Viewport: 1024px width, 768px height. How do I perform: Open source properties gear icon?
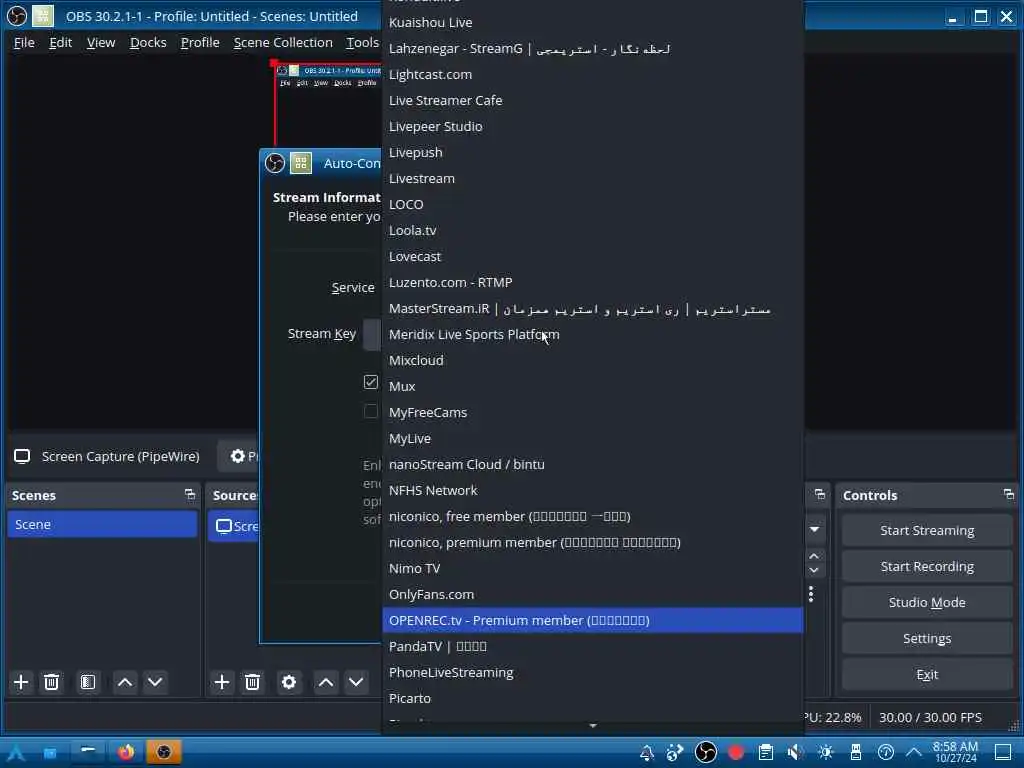(x=289, y=682)
